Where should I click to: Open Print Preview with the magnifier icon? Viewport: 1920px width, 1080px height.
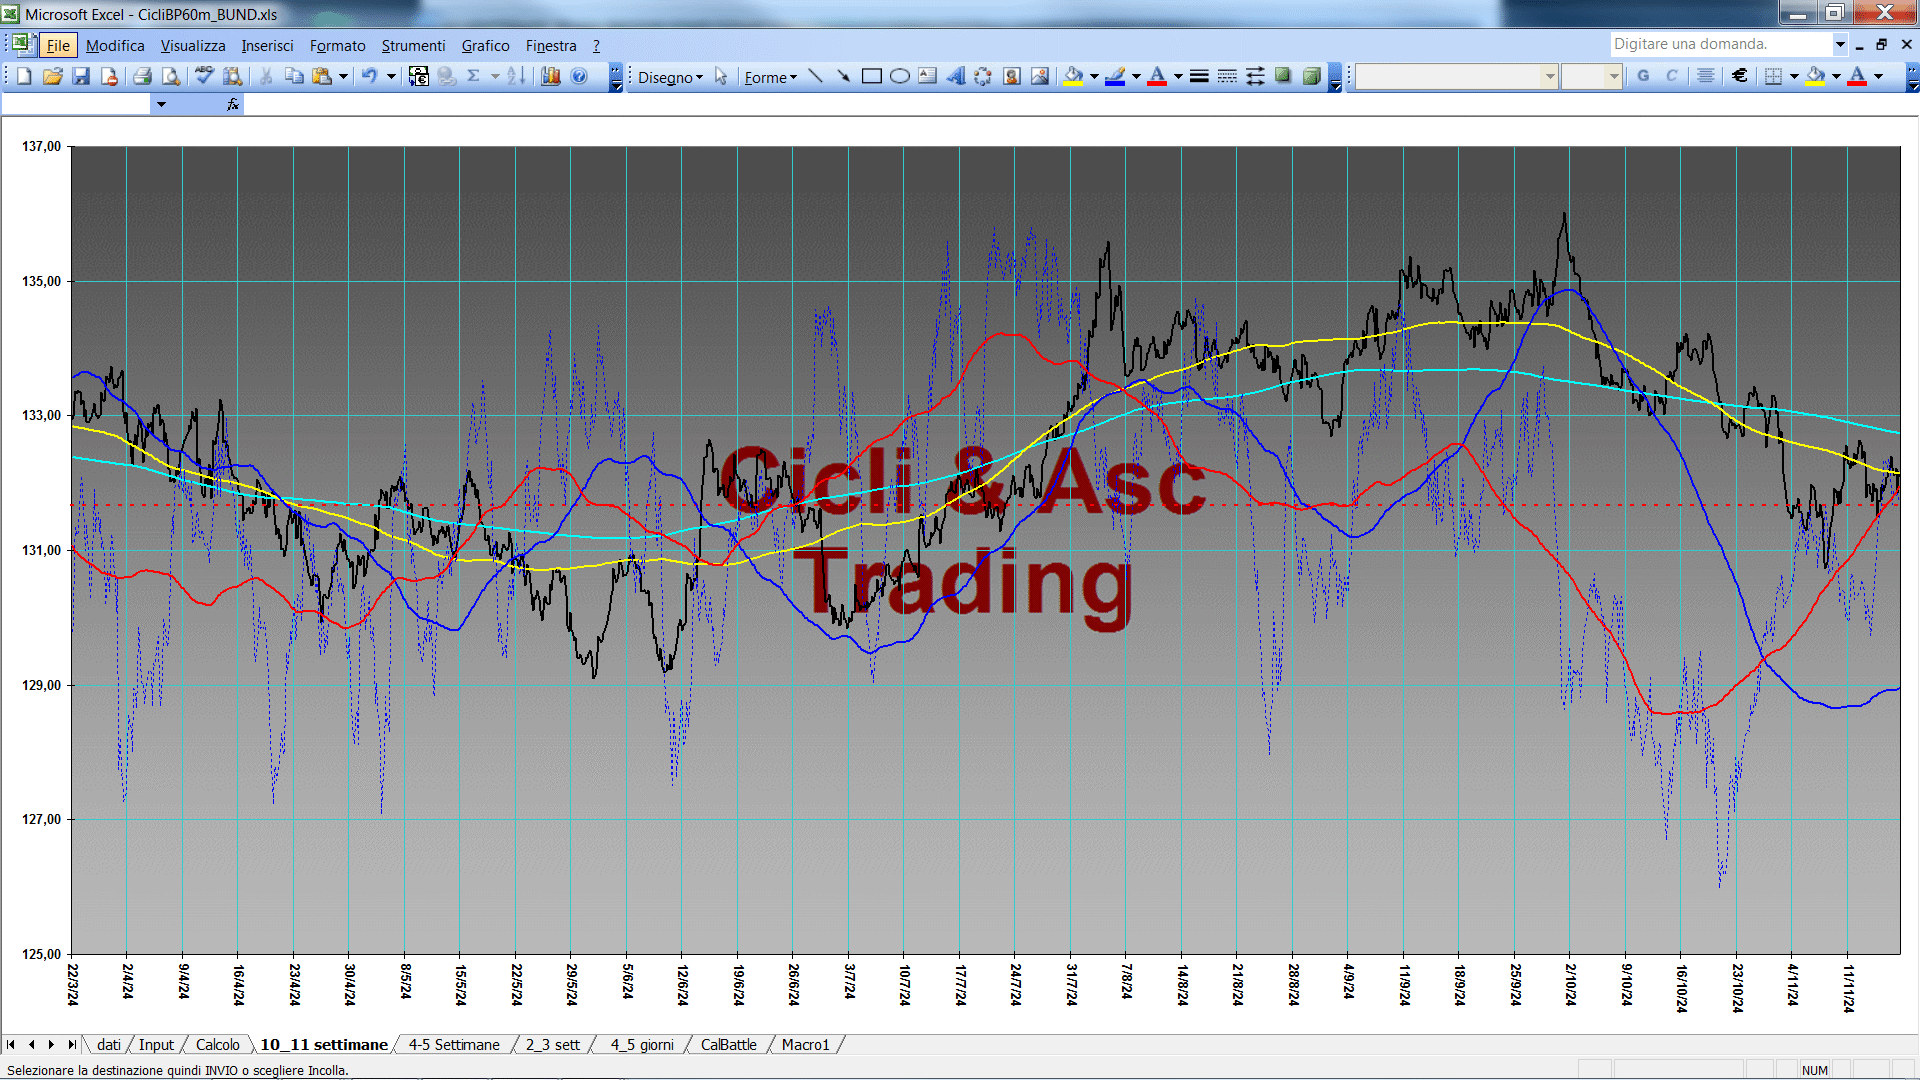pyautogui.click(x=171, y=76)
